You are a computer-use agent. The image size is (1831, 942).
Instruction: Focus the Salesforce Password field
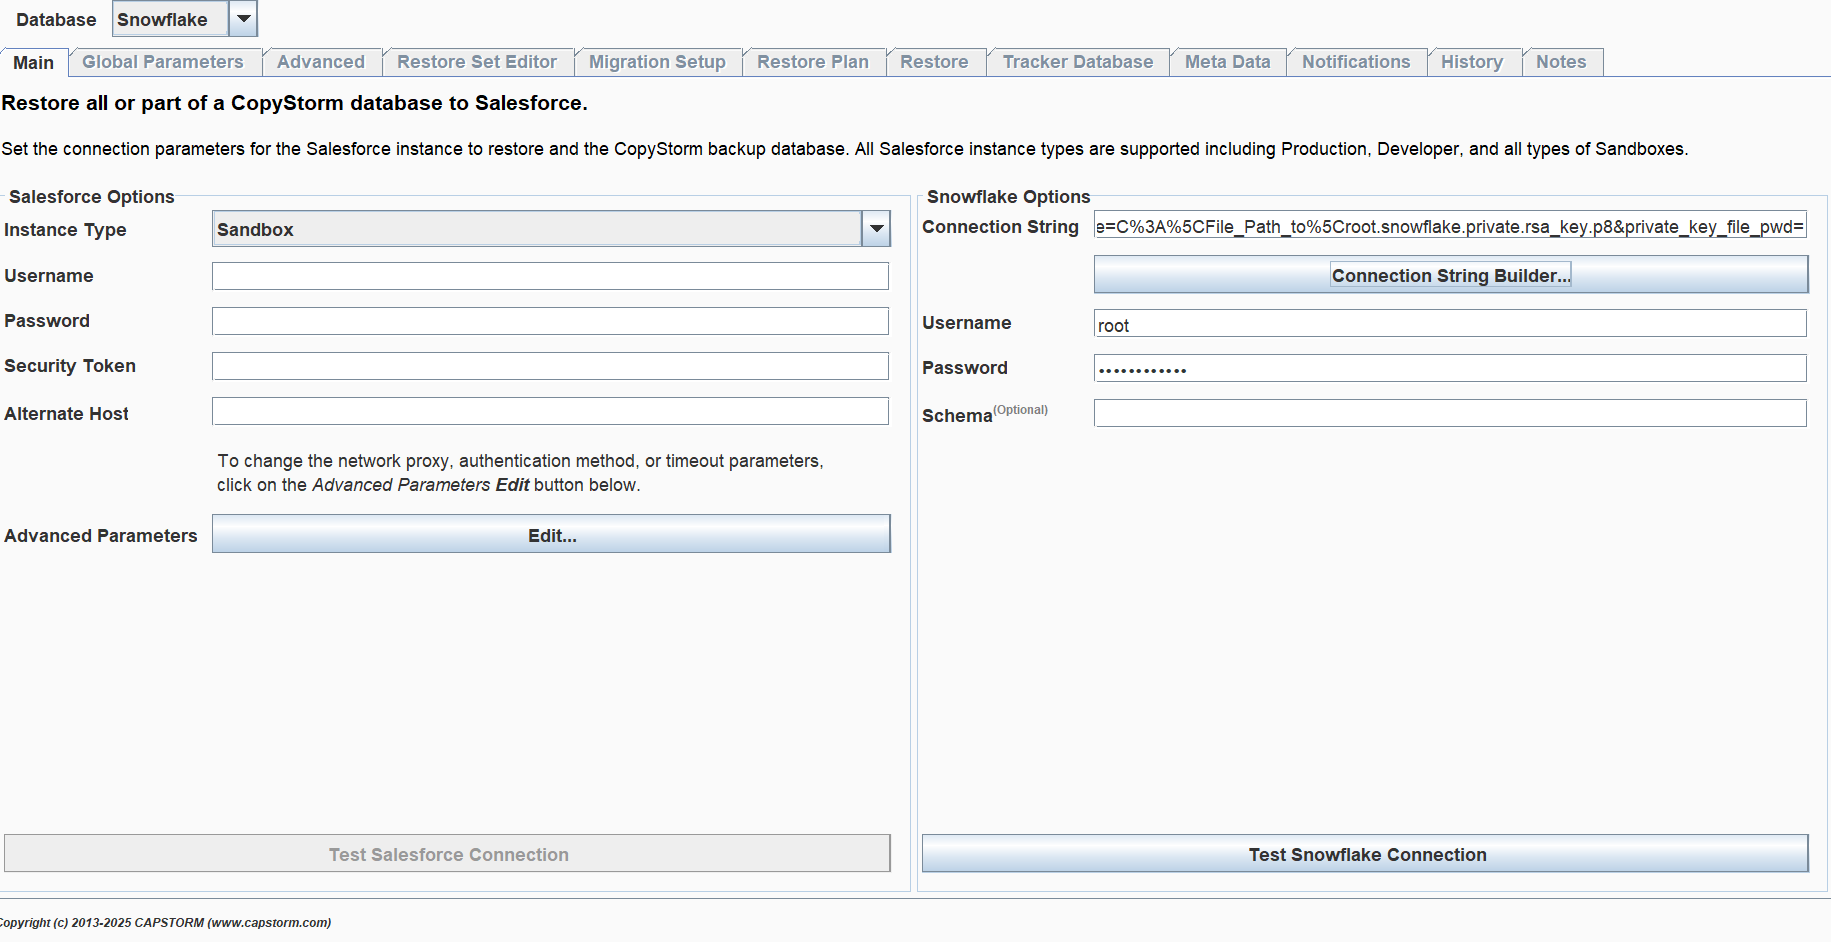pyautogui.click(x=550, y=321)
